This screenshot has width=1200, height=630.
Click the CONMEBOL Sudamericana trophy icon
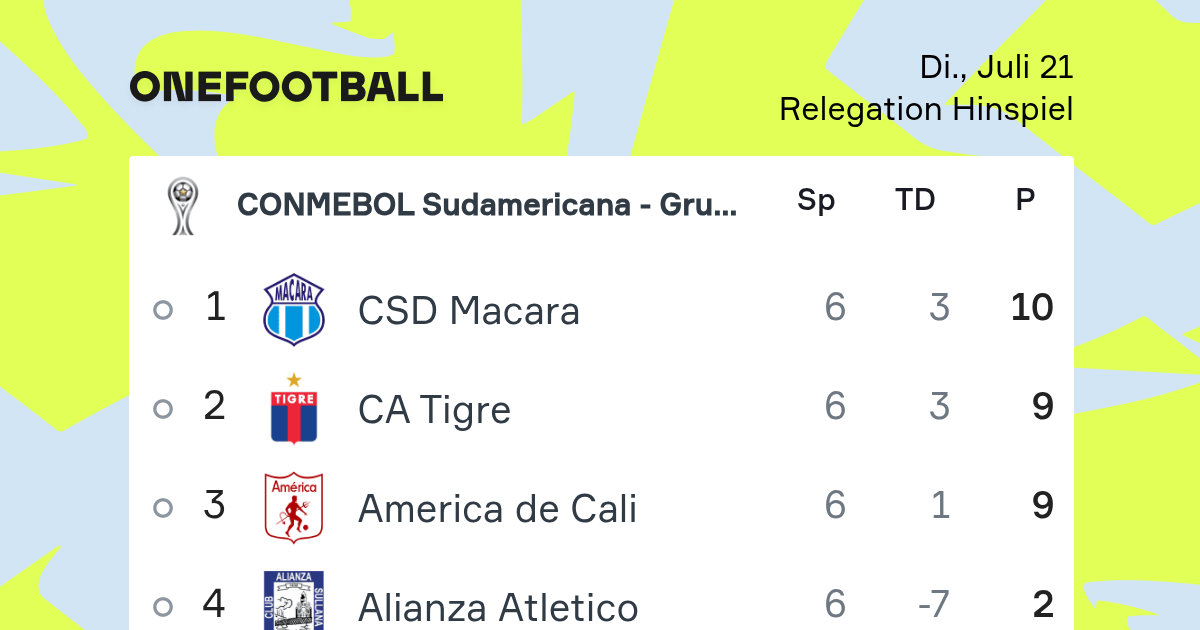pyautogui.click(x=182, y=206)
